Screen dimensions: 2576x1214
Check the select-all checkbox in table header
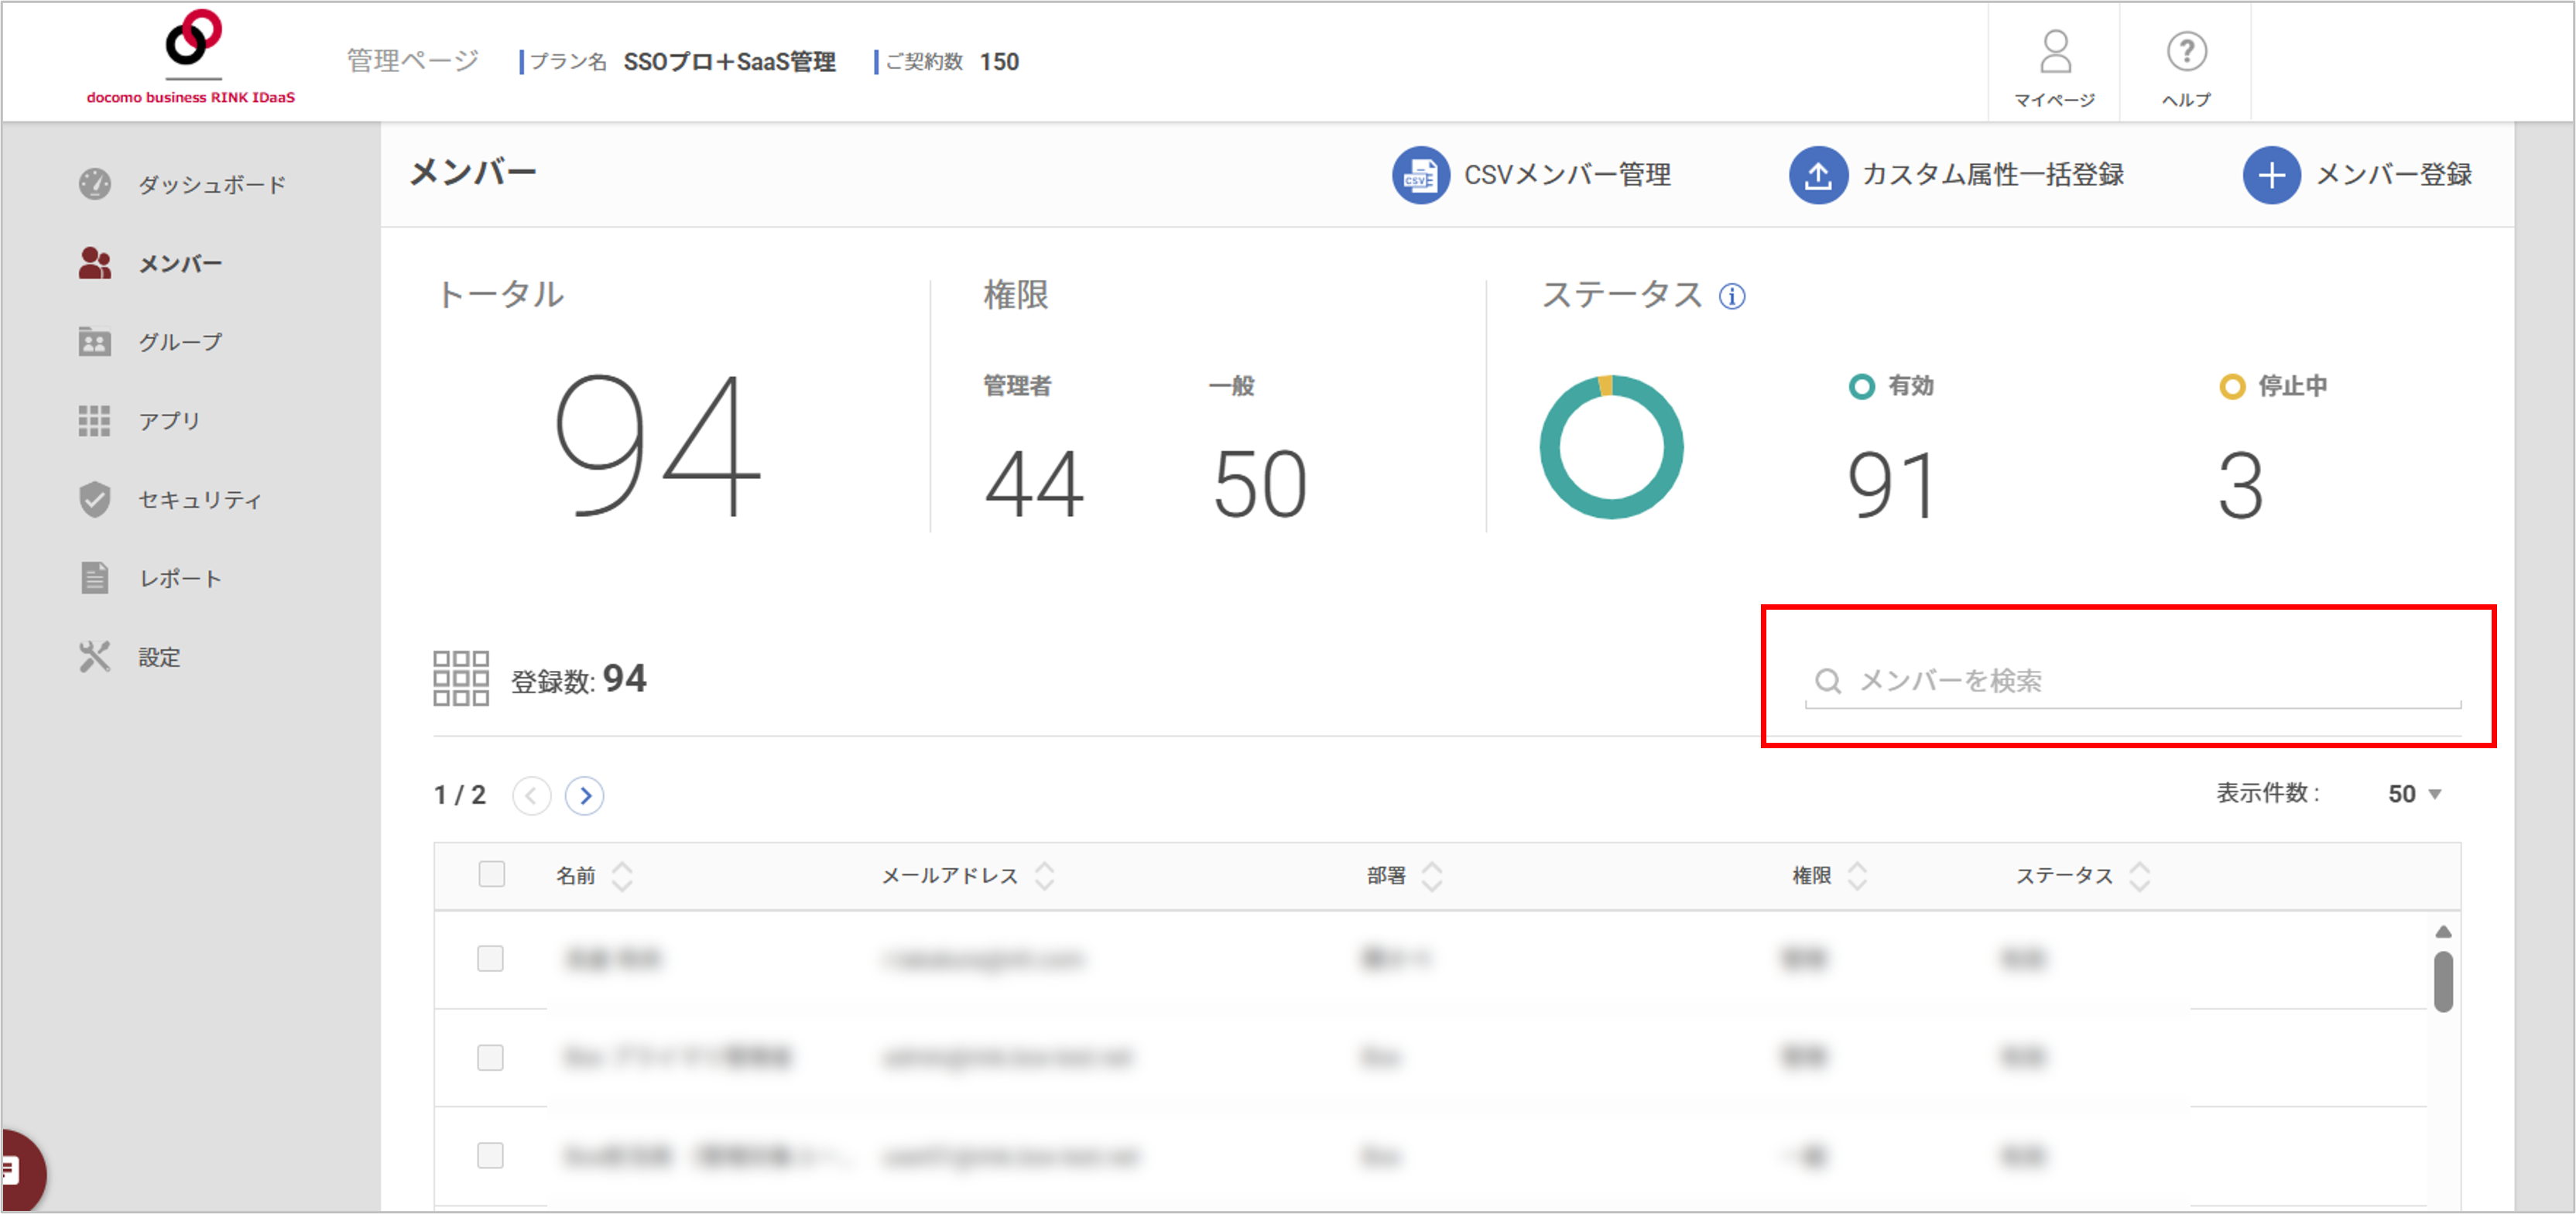tap(491, 875)
